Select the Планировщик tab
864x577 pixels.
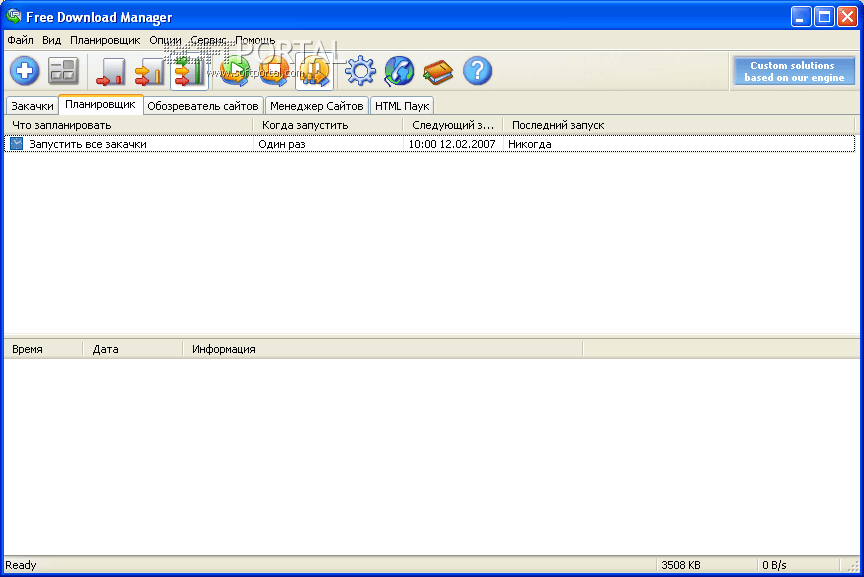[100, 104]
